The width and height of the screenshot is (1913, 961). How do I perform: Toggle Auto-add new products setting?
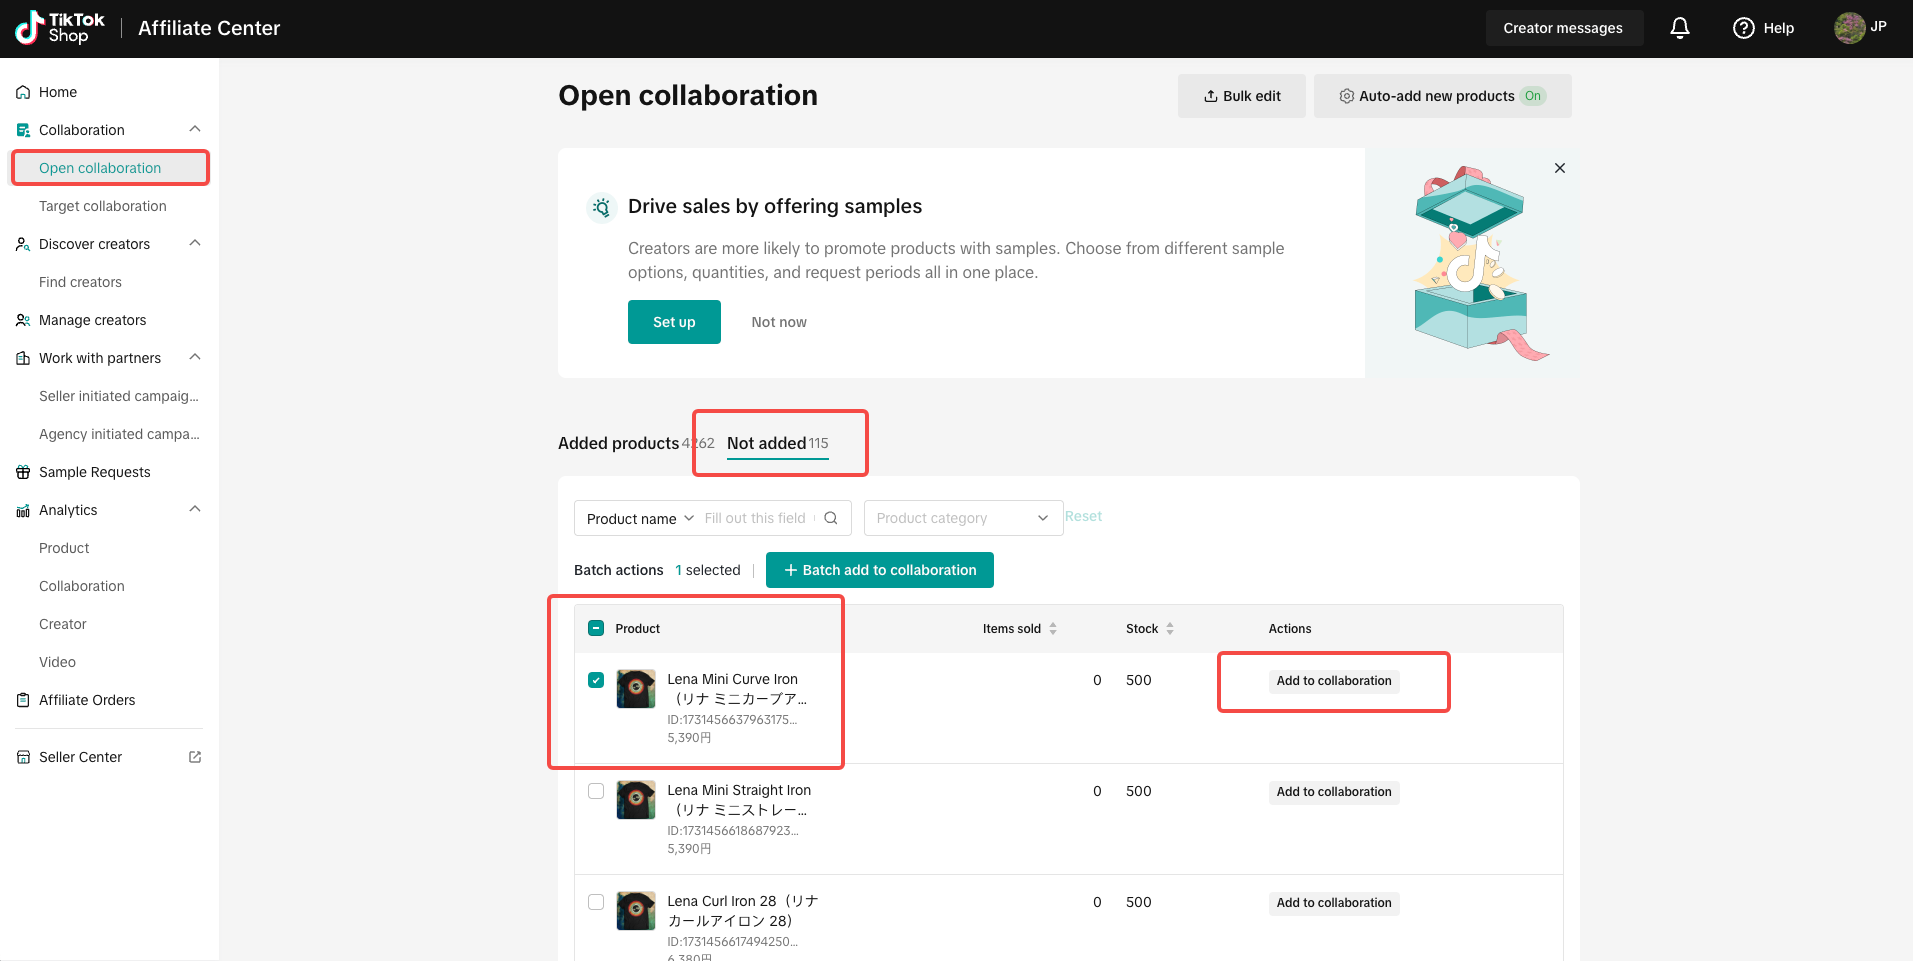click(1442, 96)
